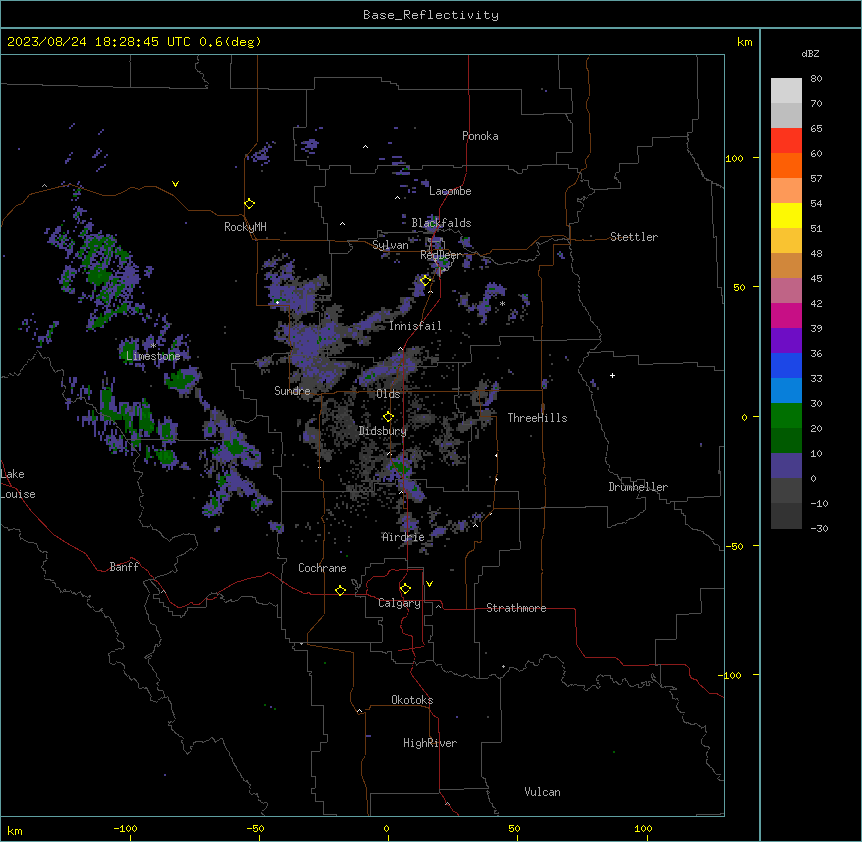The height and width of the screenshot is (842, 862).
Task: Click the slate purple 0-10 dBZ swatch
Action: pyautogui.click(x=786, y=466)
